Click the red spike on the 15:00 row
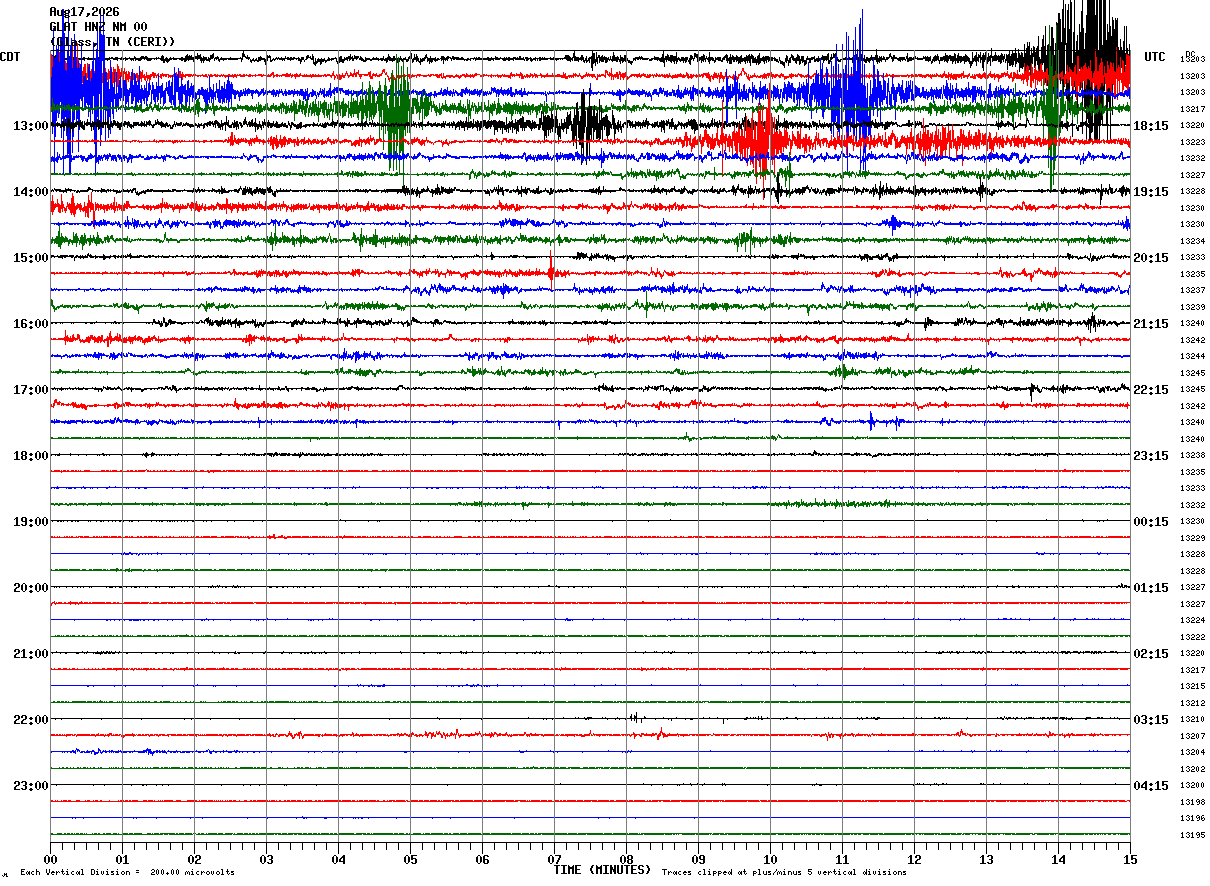1210x886 pixels. coord(551,266)
